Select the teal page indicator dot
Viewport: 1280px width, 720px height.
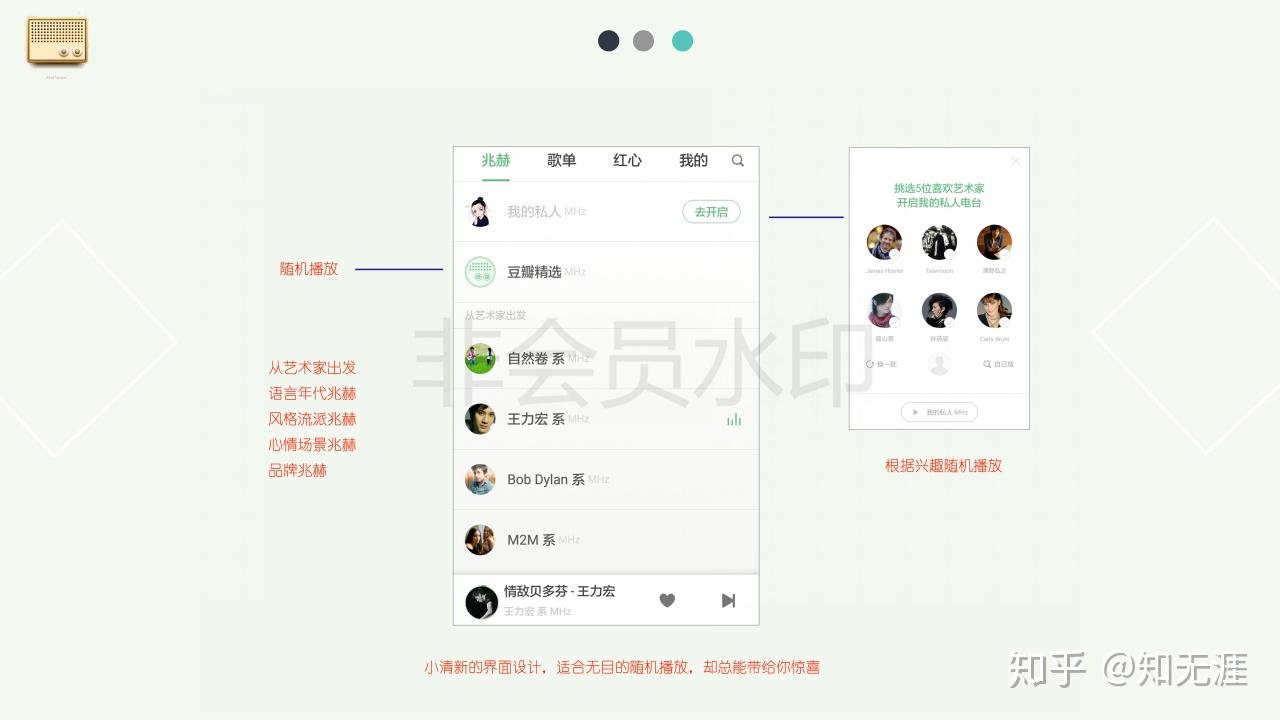pyautogui.click(x=682, y=41)
